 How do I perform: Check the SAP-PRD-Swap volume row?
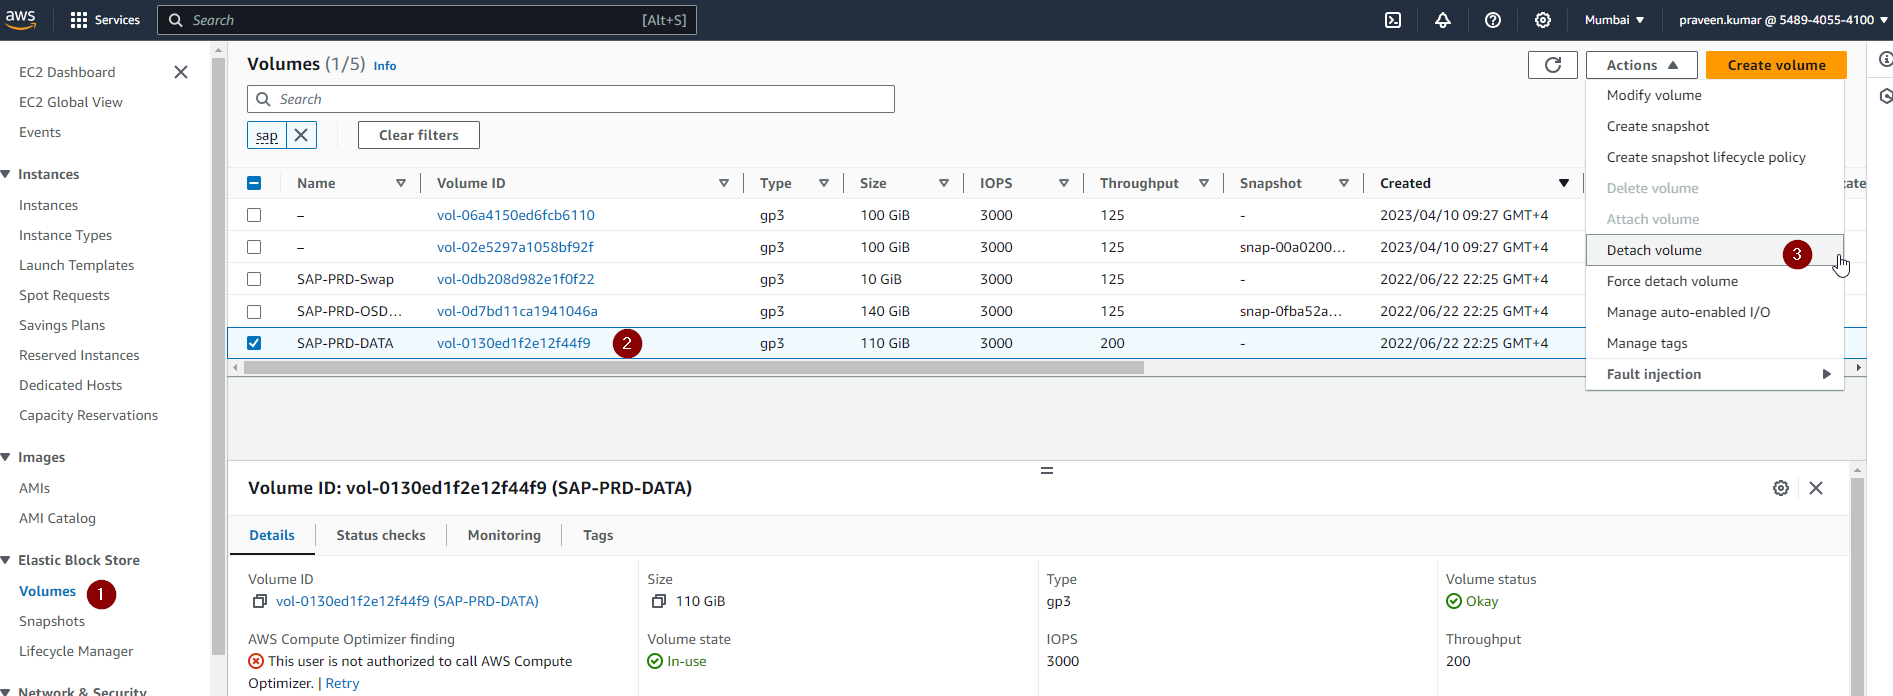coord(254,279)
